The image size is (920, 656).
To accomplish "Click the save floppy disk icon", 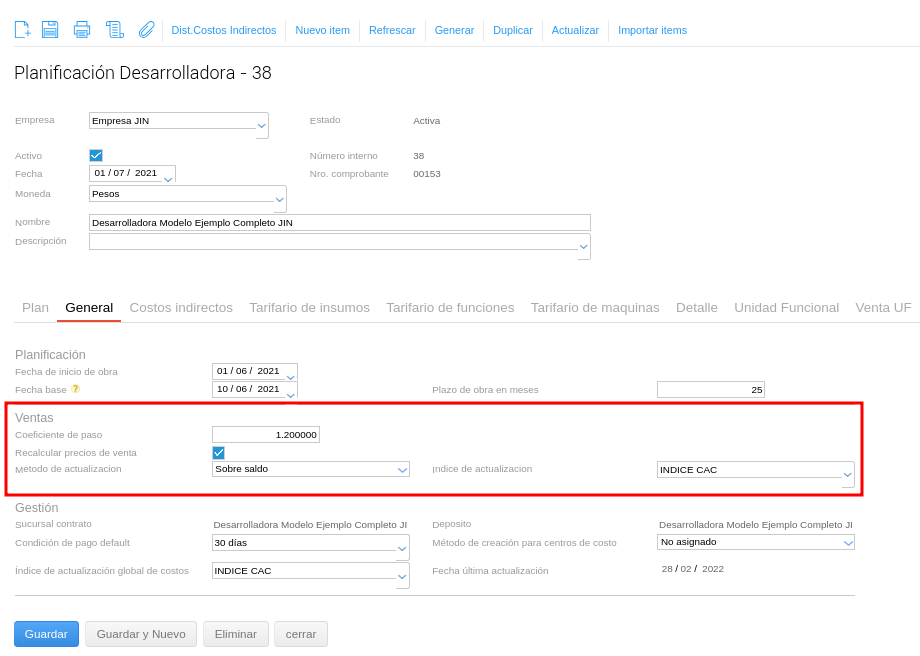I will point(50,30).
